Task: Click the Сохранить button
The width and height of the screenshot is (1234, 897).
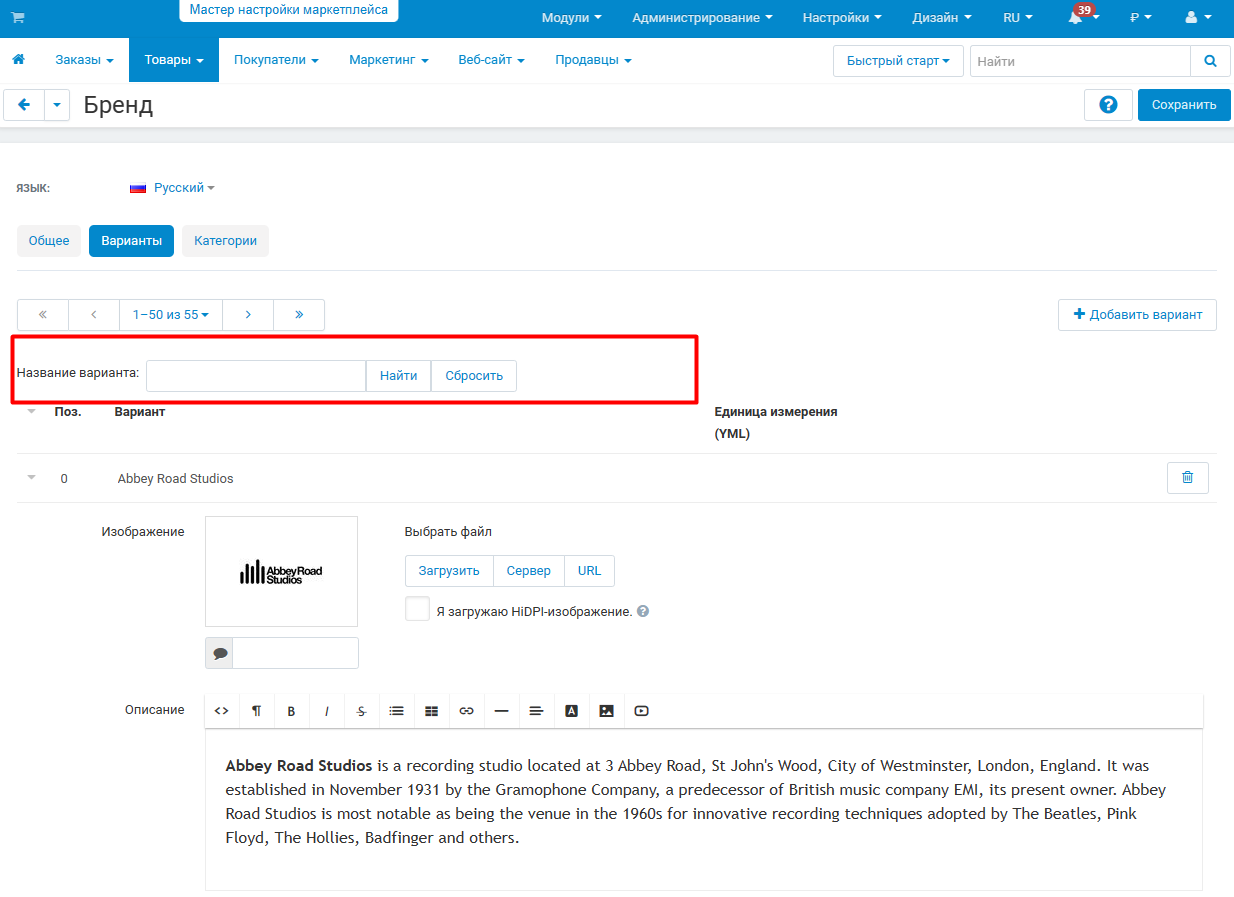Action: pos(1184,105)
